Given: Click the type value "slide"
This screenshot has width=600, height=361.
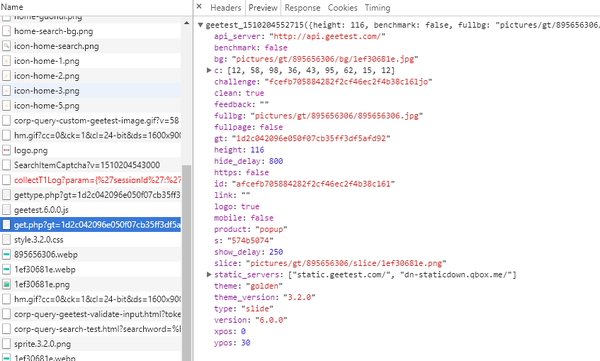Looking at the screenshot, I should tap(257, 309).
